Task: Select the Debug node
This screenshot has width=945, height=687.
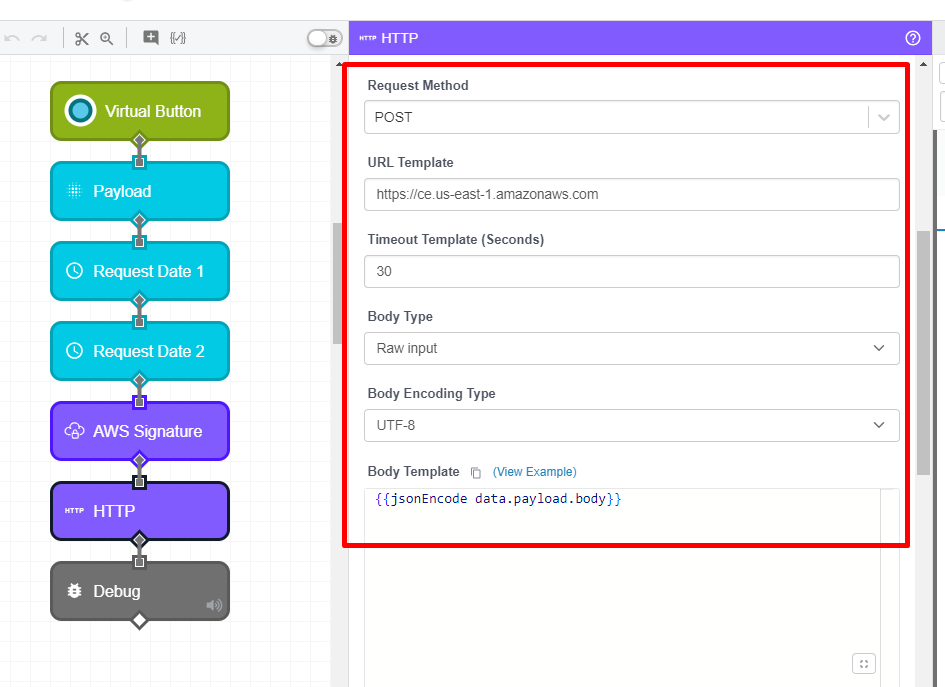Action: pos(140,591)
